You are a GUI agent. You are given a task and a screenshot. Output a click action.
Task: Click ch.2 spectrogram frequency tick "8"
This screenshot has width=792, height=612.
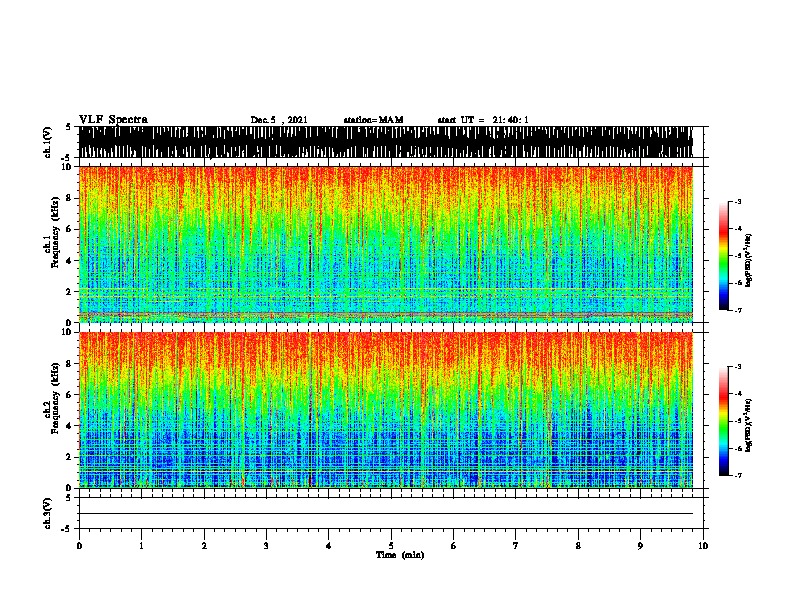tap(70, 364)
